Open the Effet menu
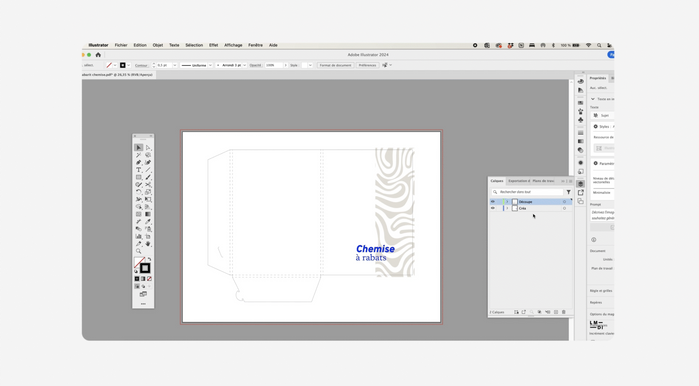 (214, 45)
